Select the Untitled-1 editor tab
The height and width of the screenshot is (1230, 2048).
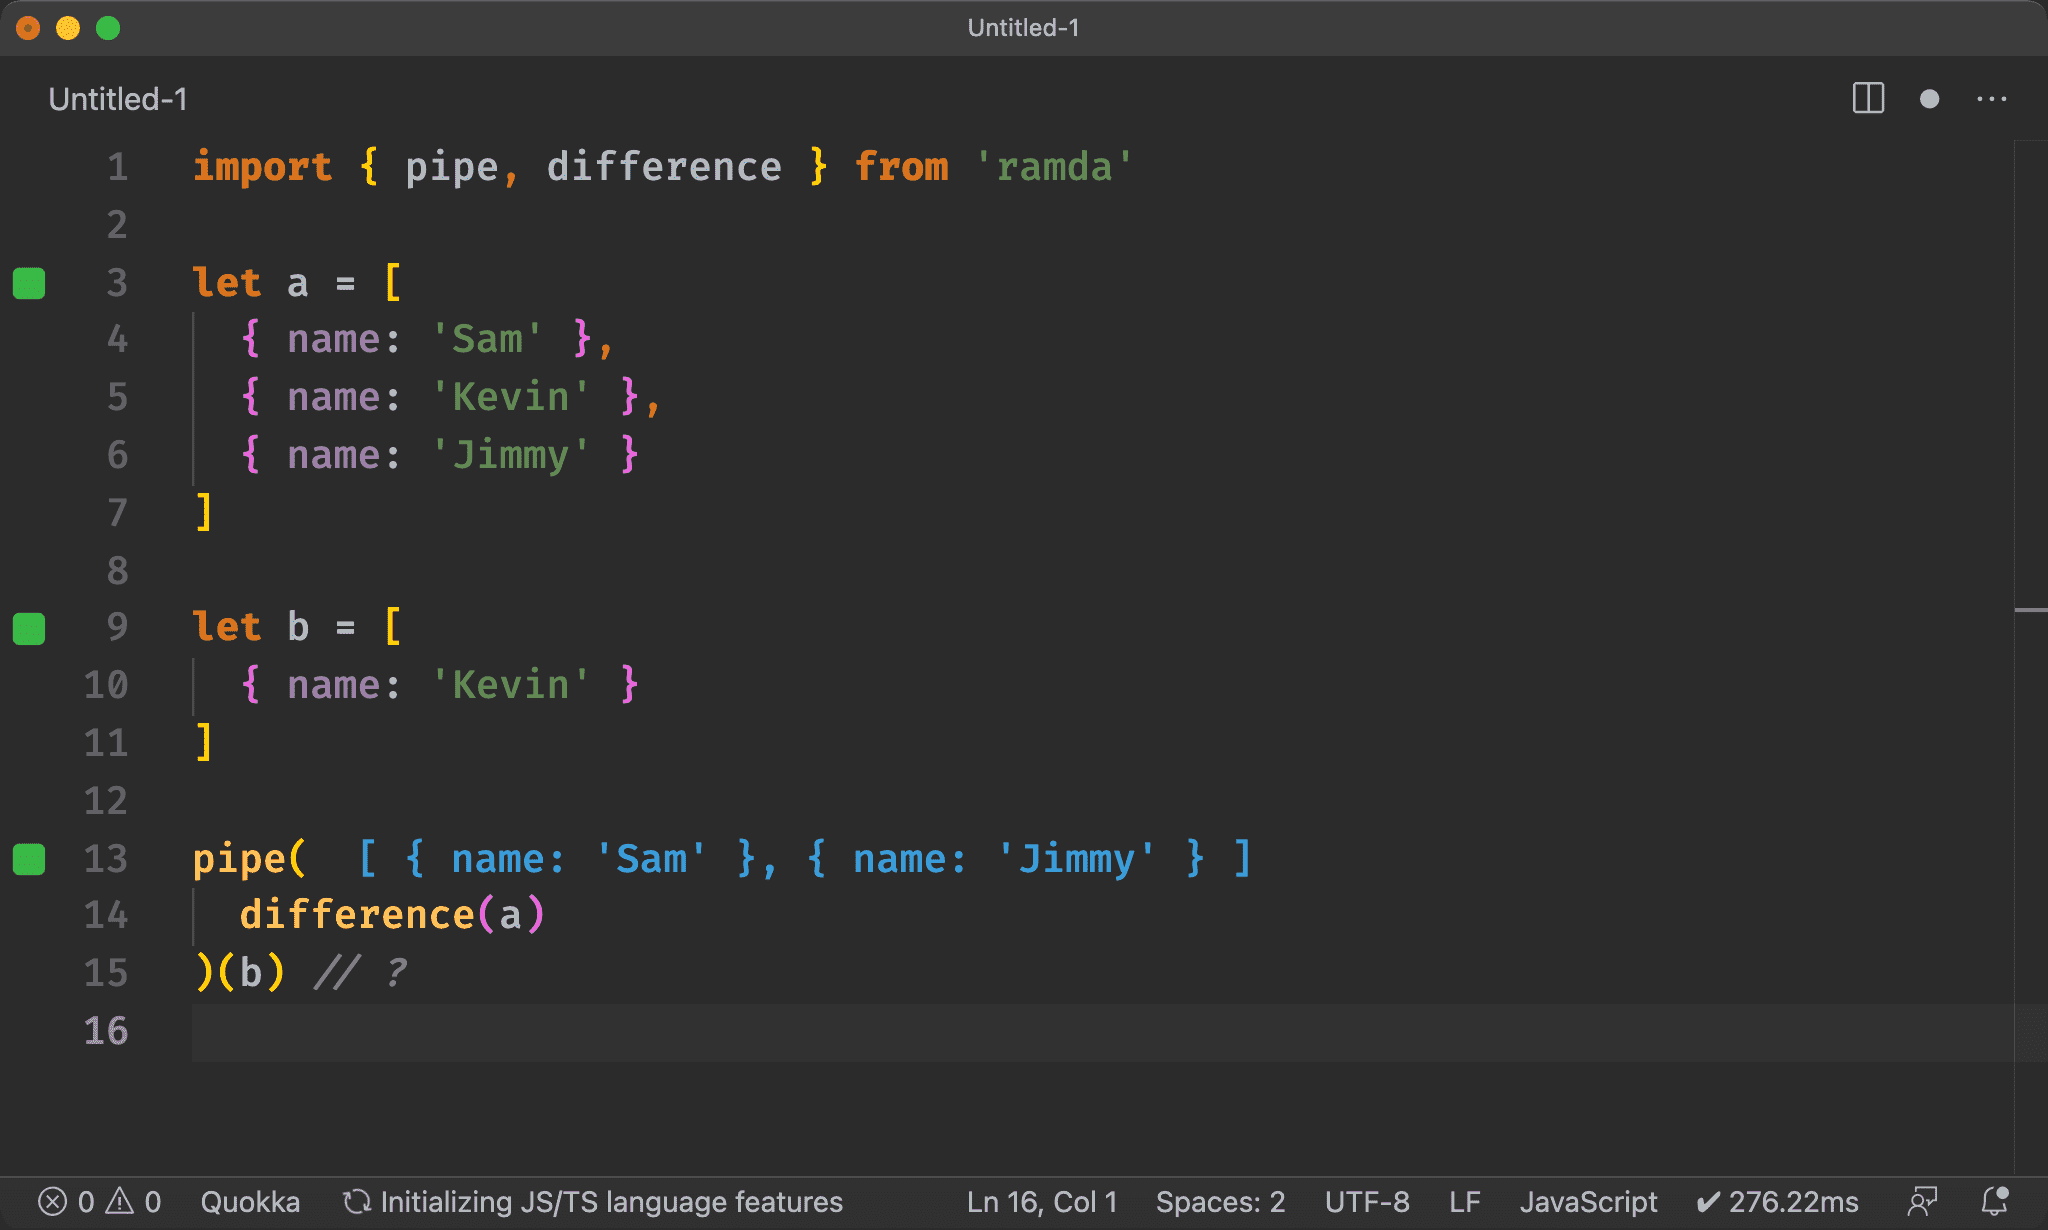point(118,99)
